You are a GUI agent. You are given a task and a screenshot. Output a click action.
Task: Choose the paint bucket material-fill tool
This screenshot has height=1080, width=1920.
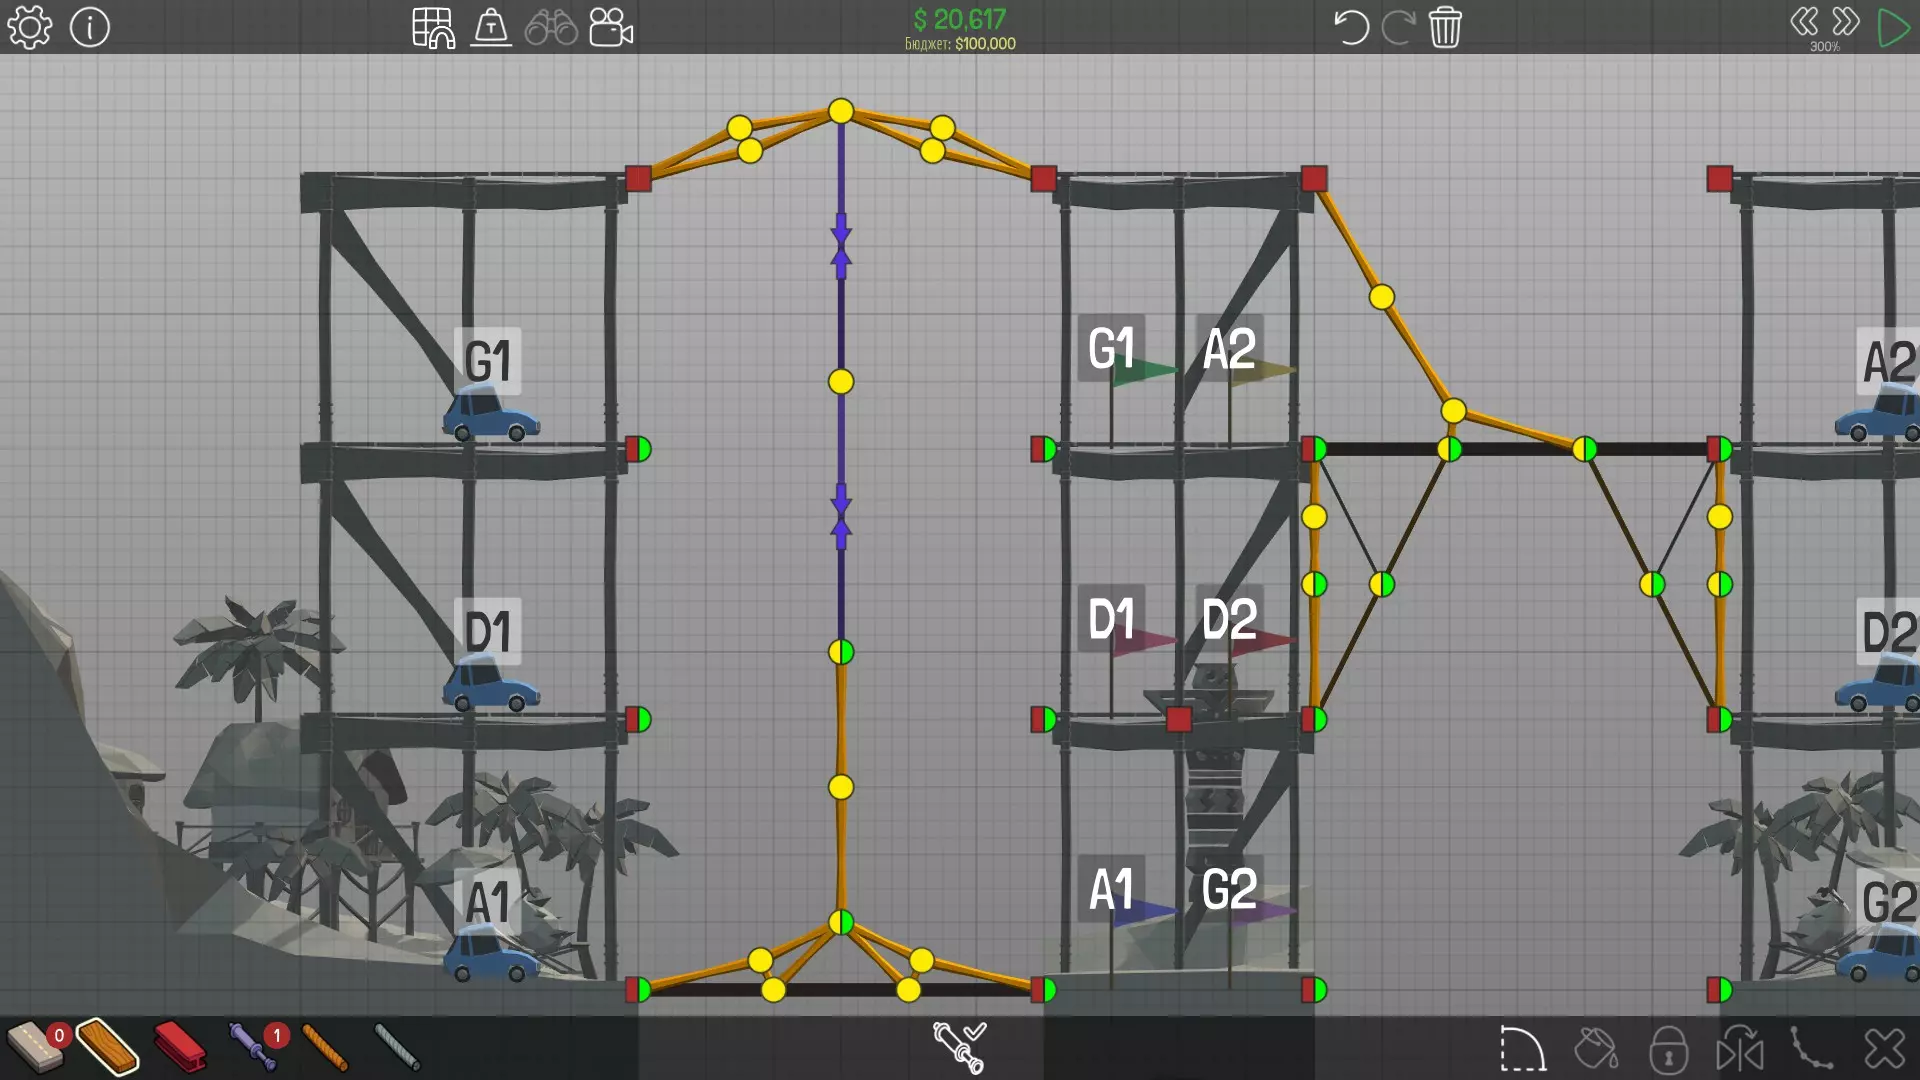1596,1049
